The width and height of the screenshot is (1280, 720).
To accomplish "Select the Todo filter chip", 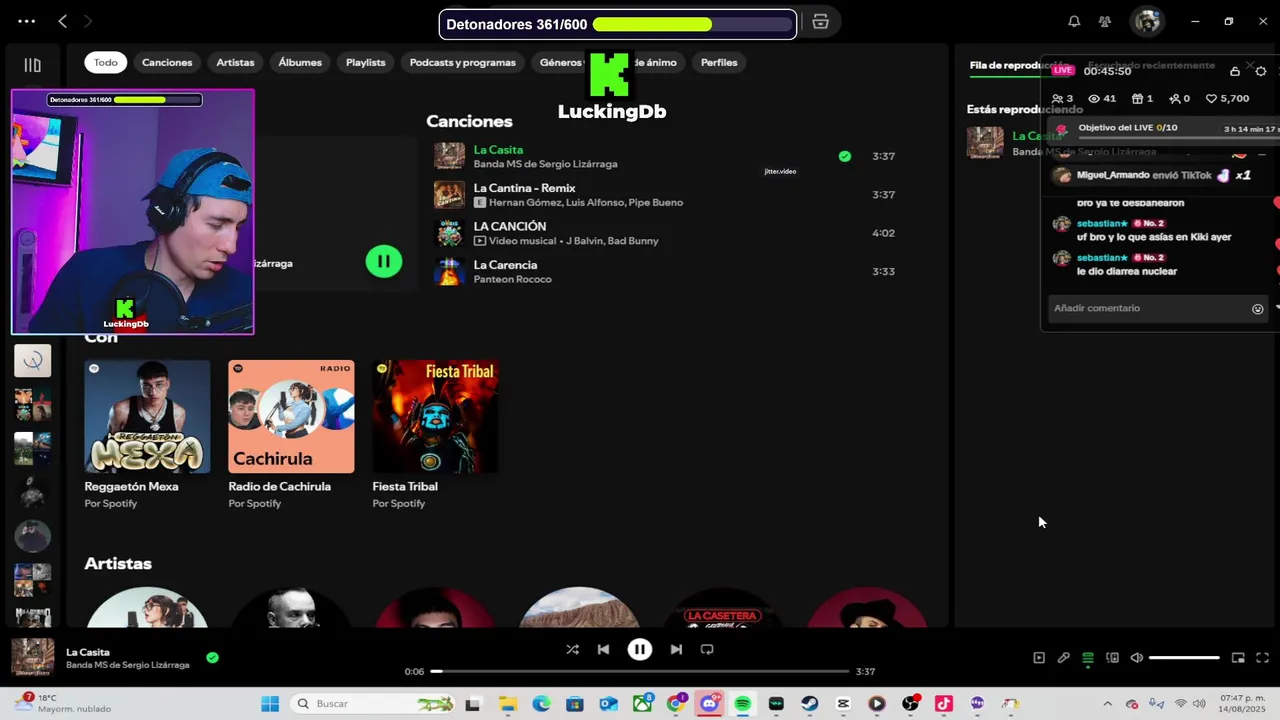I will point(106,62).
